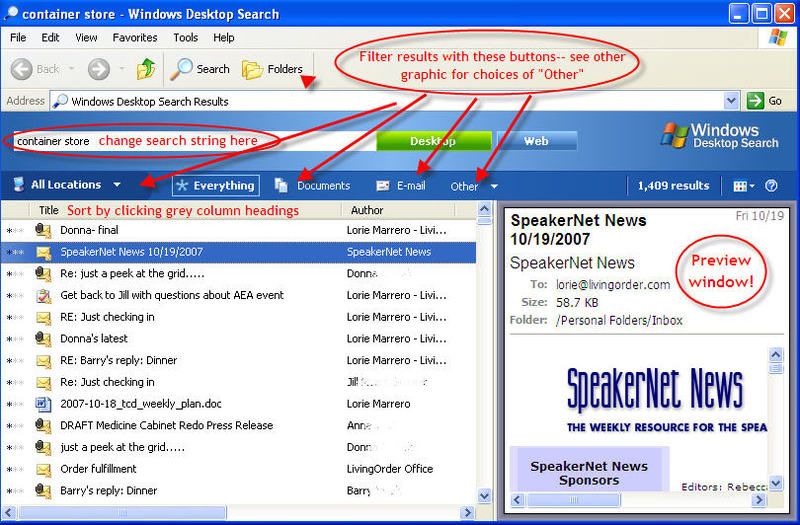Click preview pane vertical scrollbar thumb
The height and width of the screenshot is (525, 800).
tap(776, 368)
